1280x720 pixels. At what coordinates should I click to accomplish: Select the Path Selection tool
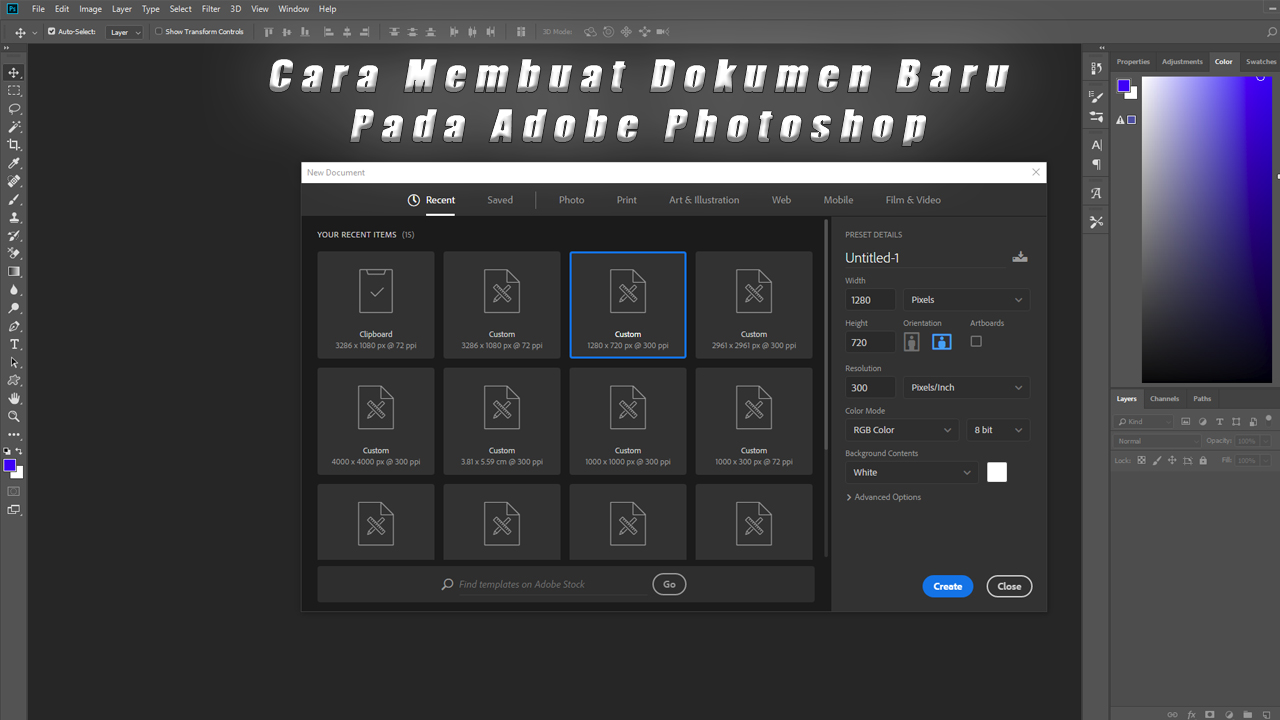[14, 362]
